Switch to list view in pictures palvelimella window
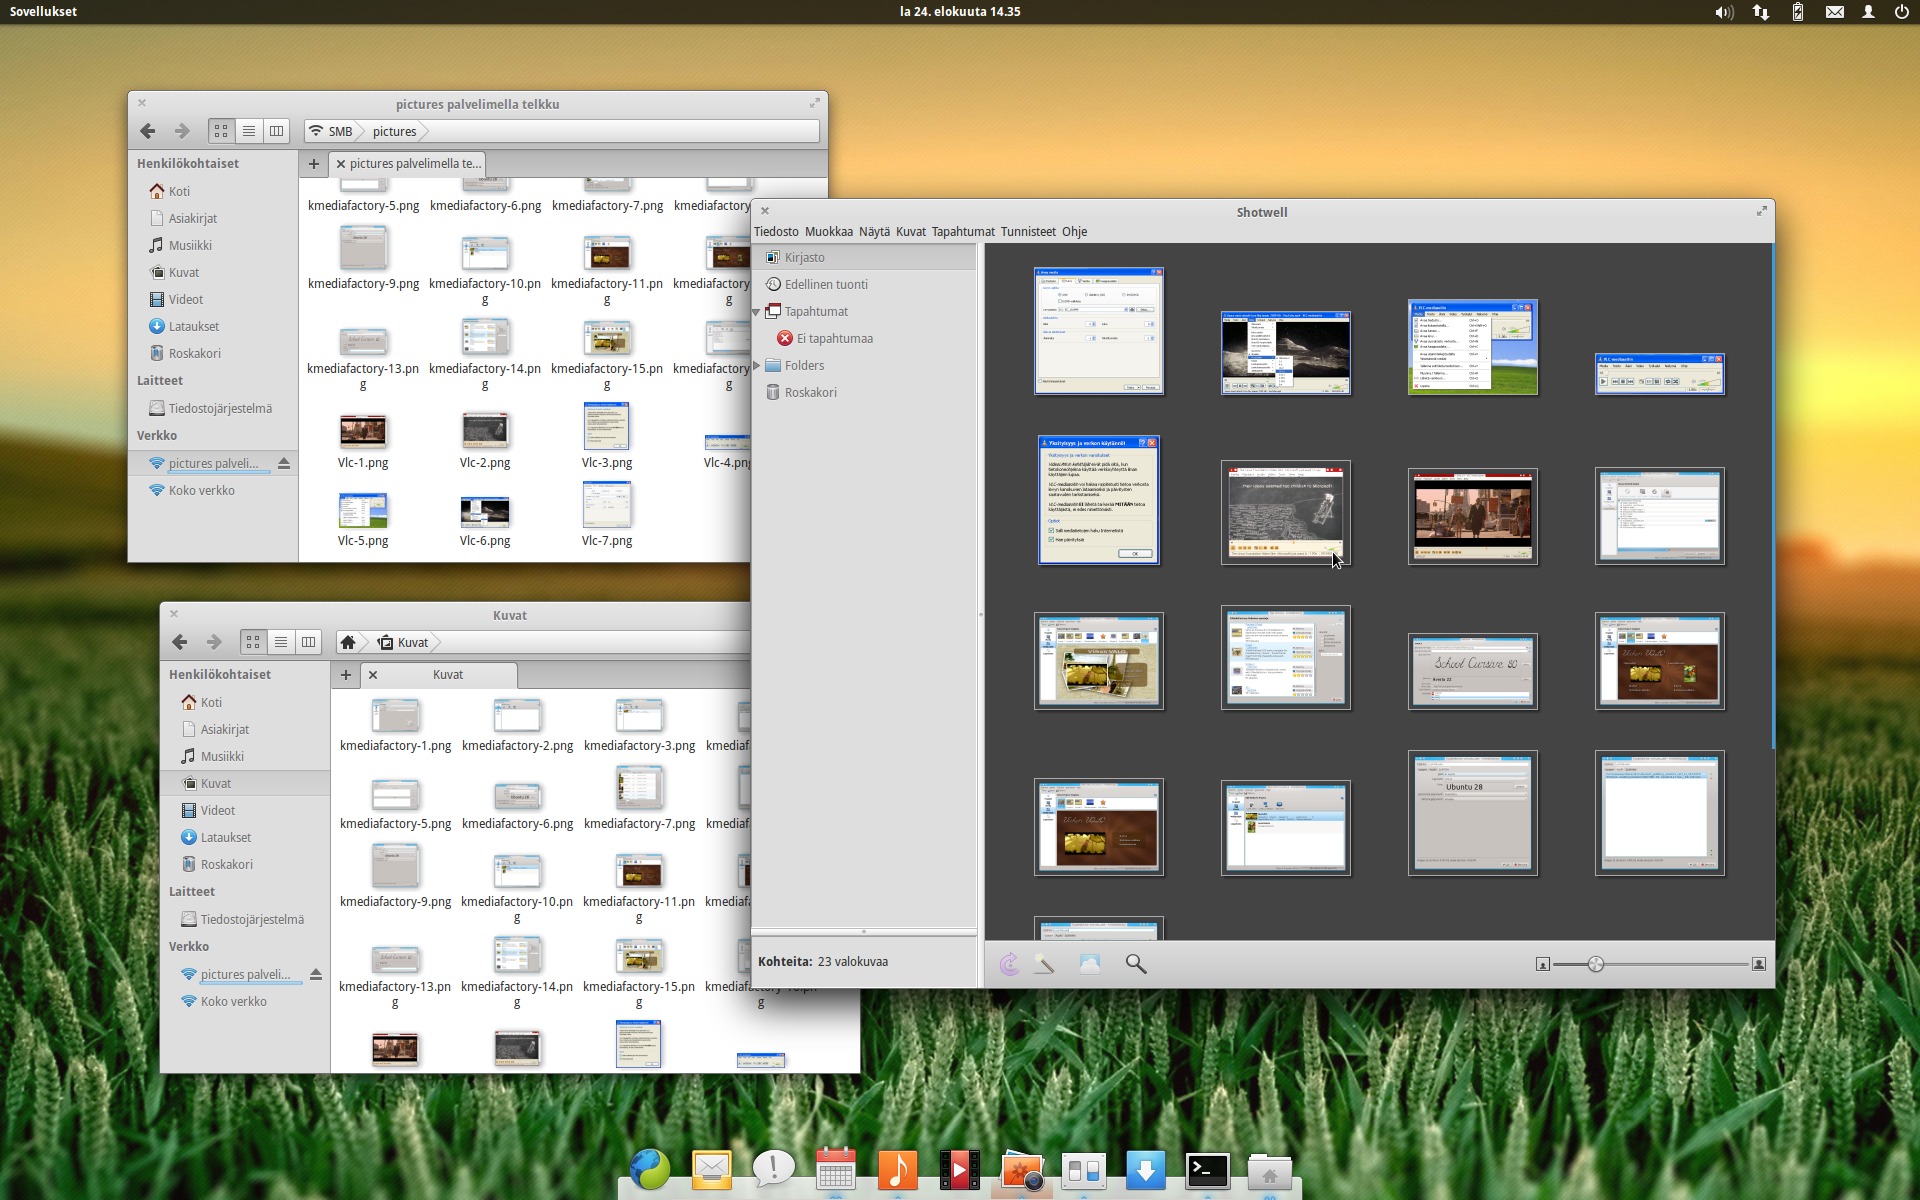 click(249, 131)
